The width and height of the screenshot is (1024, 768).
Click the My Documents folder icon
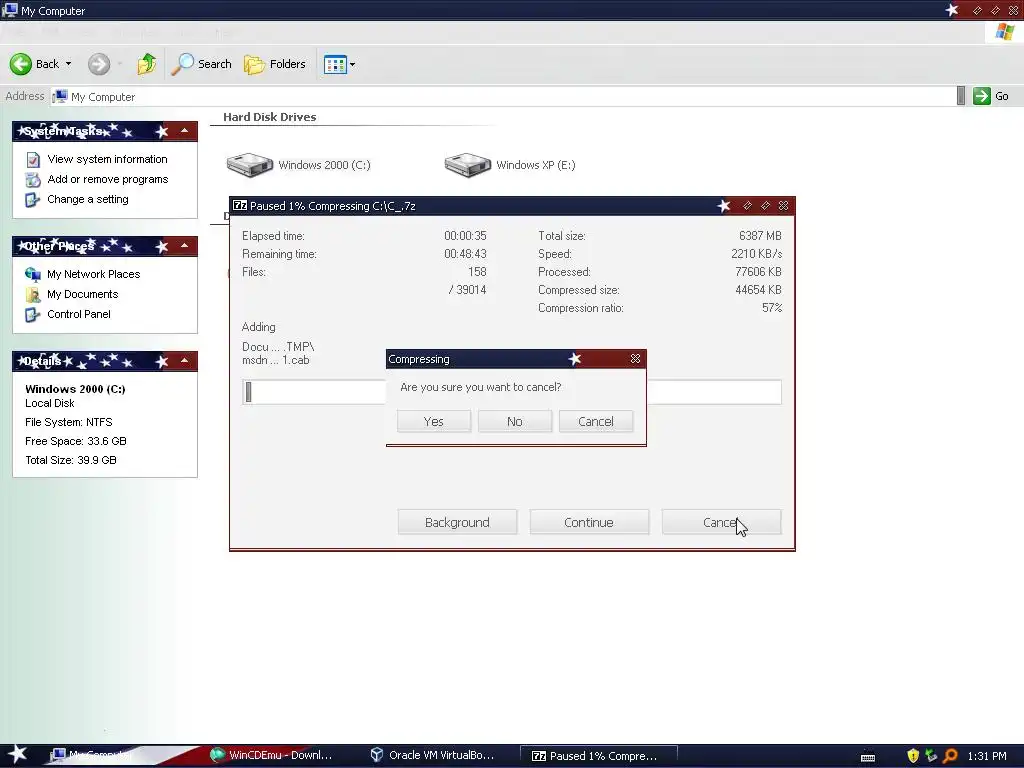(33, 295)
